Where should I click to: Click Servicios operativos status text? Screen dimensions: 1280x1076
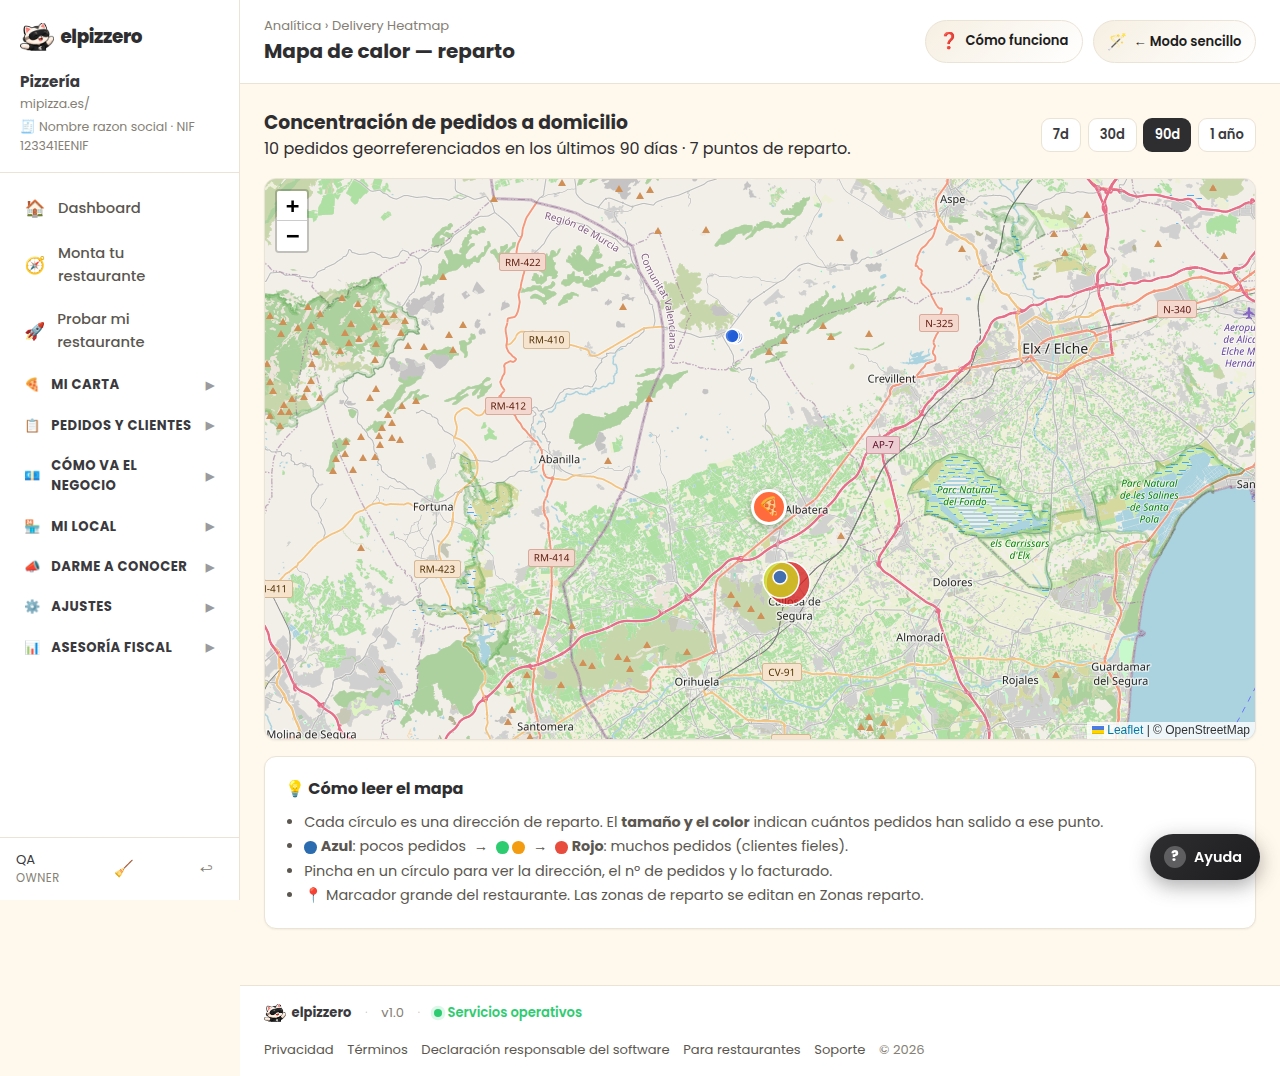515,1013
